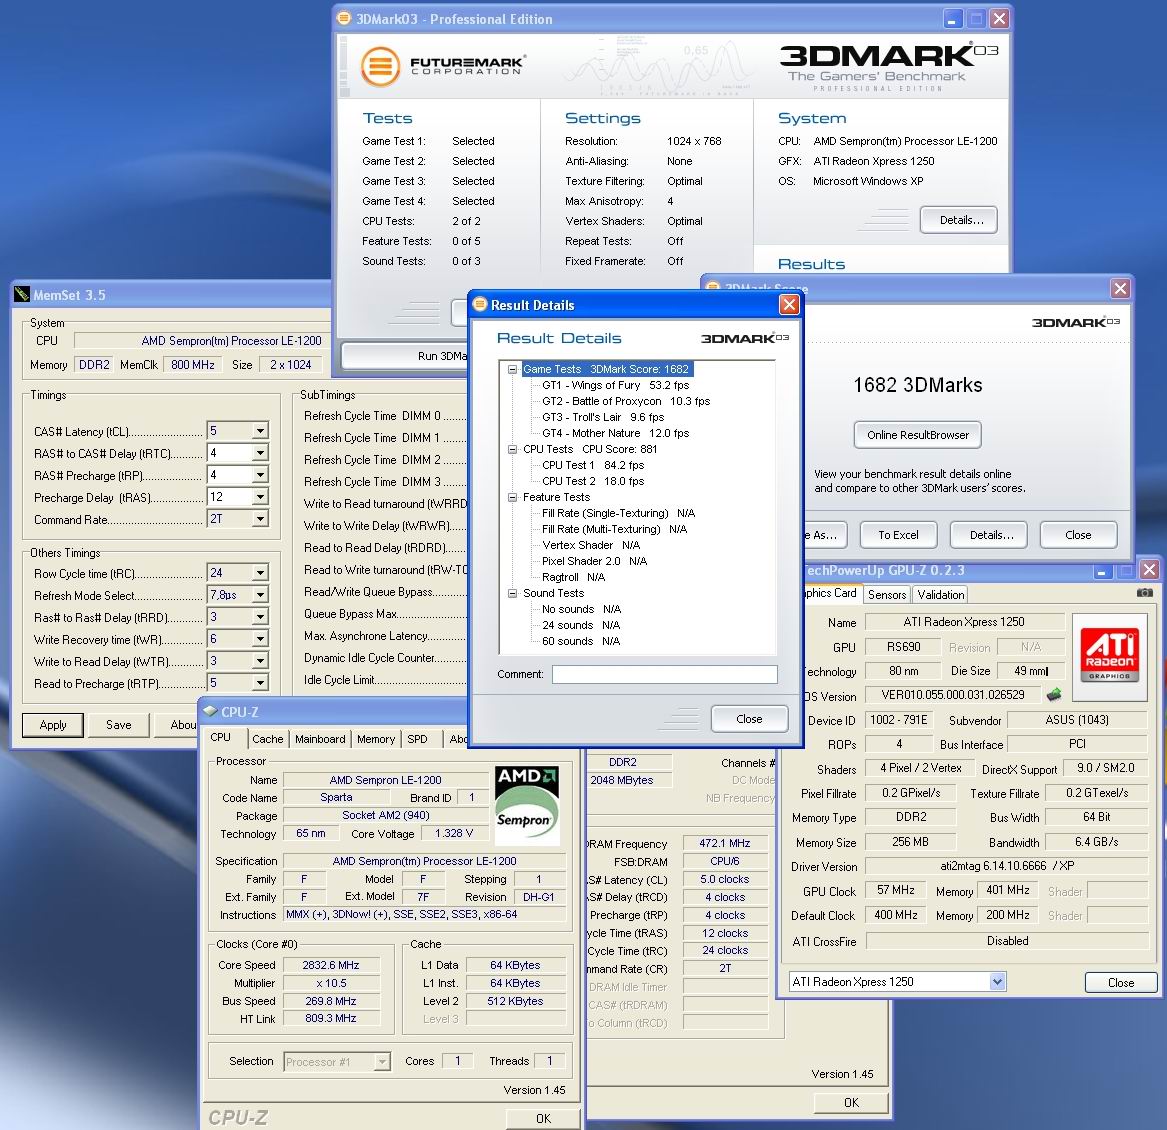The height and width of the screenshot is (1130, 1167).
Task: Open the Read to Precharge (tRTP) dropdown
Action: (260, 683)
